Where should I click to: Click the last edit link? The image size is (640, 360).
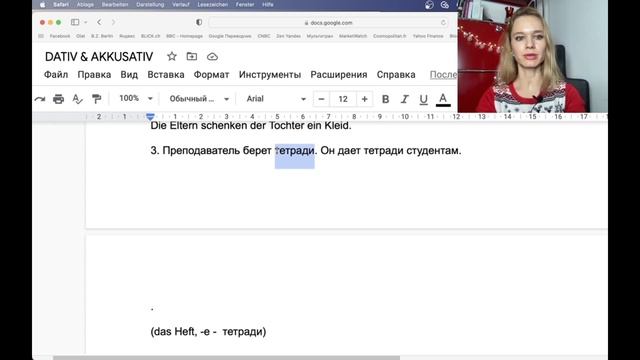[x=443, y=75]
